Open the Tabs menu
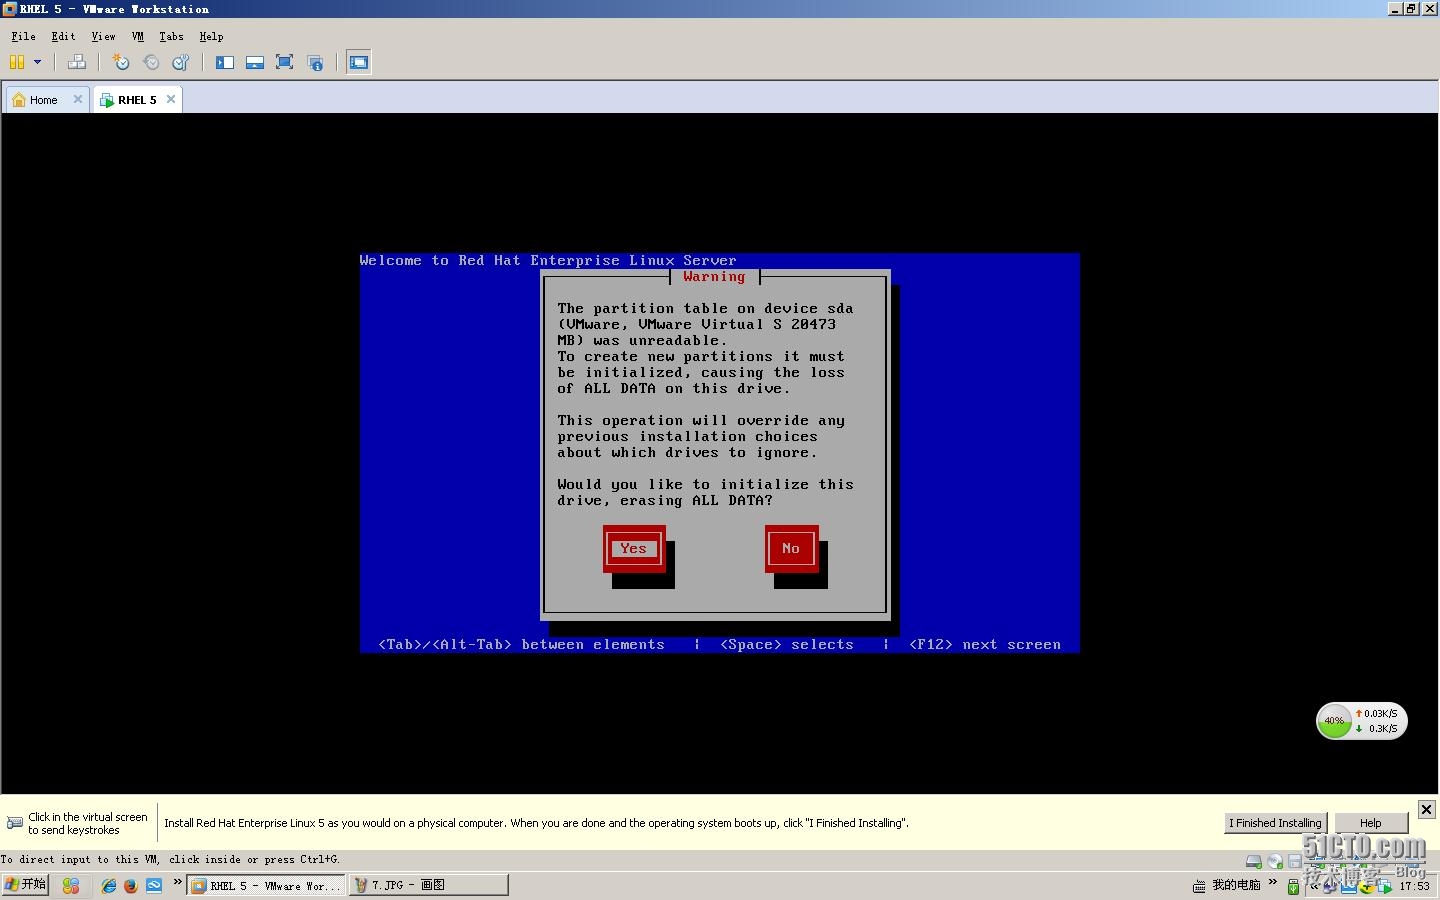 (171, 36)
